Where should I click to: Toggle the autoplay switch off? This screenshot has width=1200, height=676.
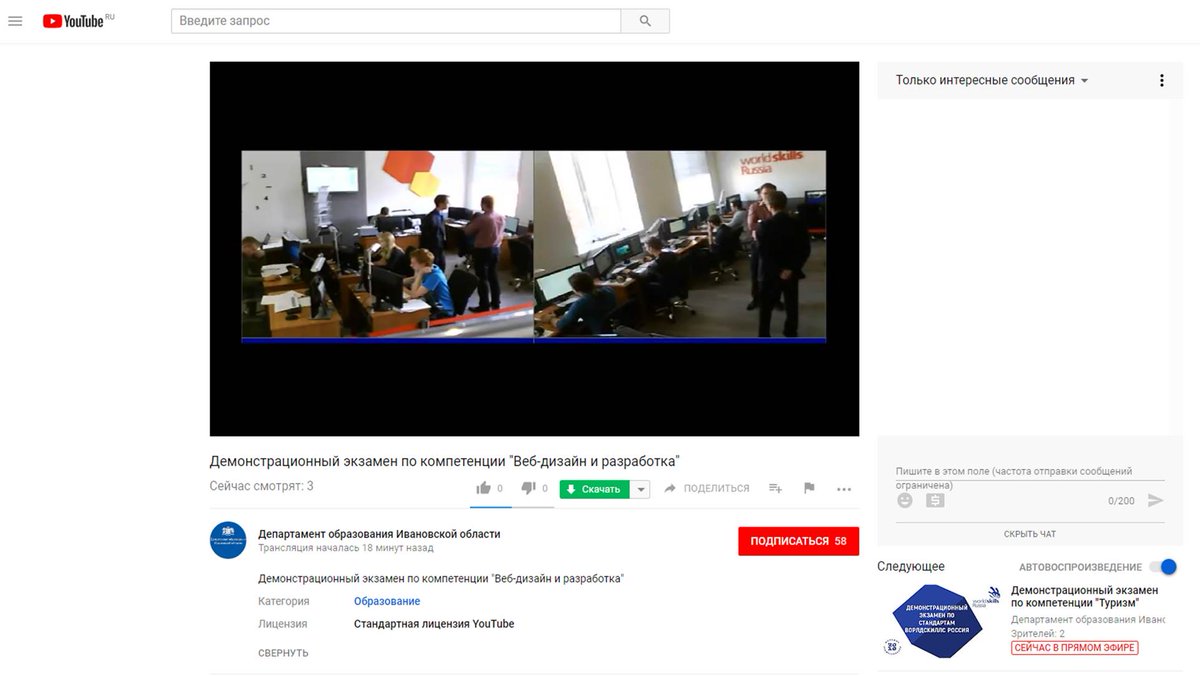click(x=1163, y=566)
